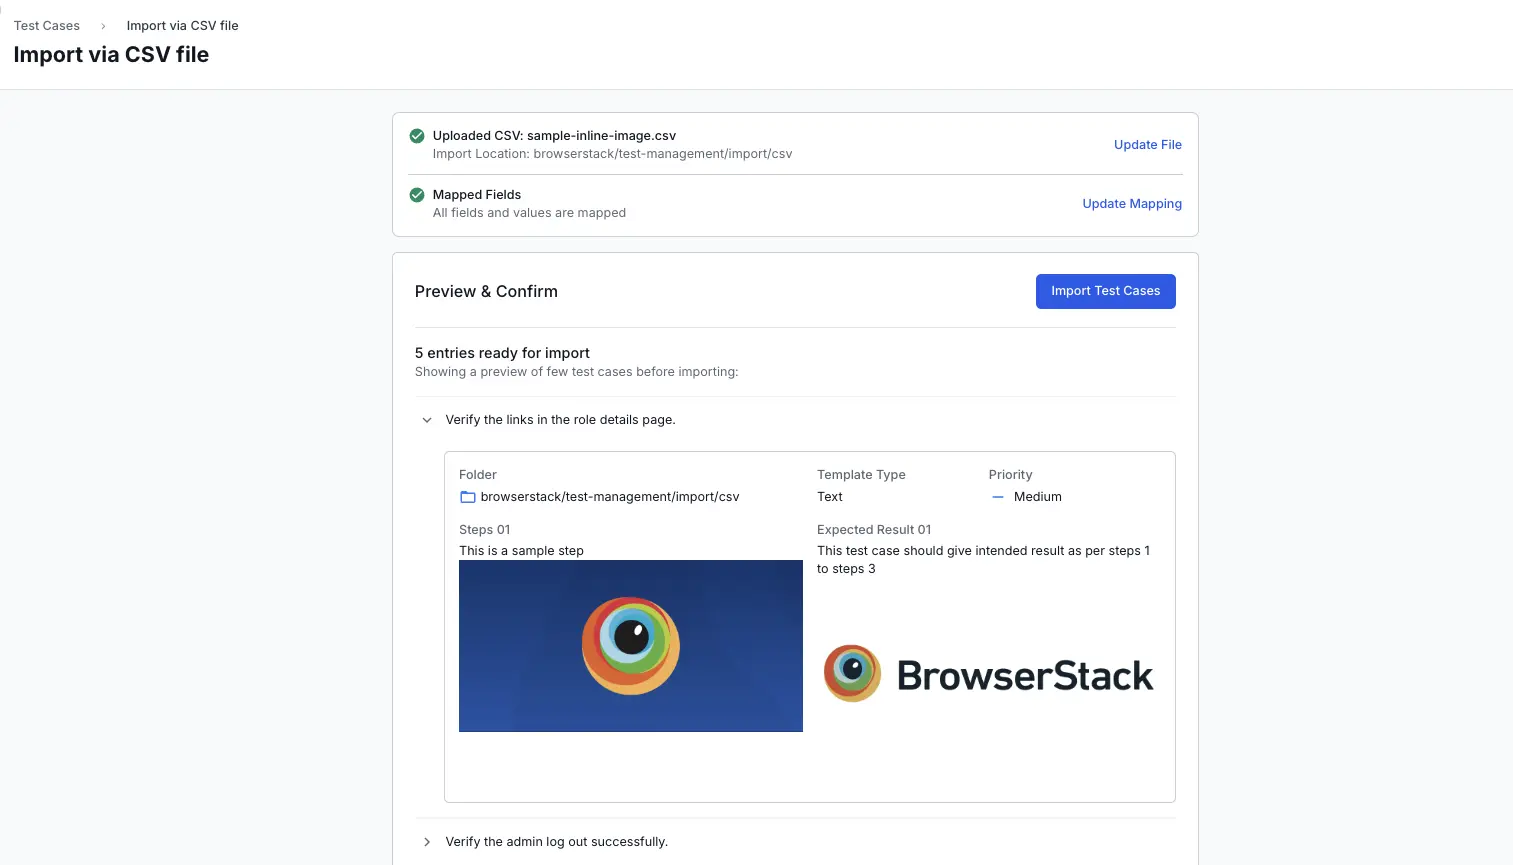Go to the Test Cases breadcrumb
Image resolution: width=1513 pixels, height=865 pixels.
[x=47, y=26]
